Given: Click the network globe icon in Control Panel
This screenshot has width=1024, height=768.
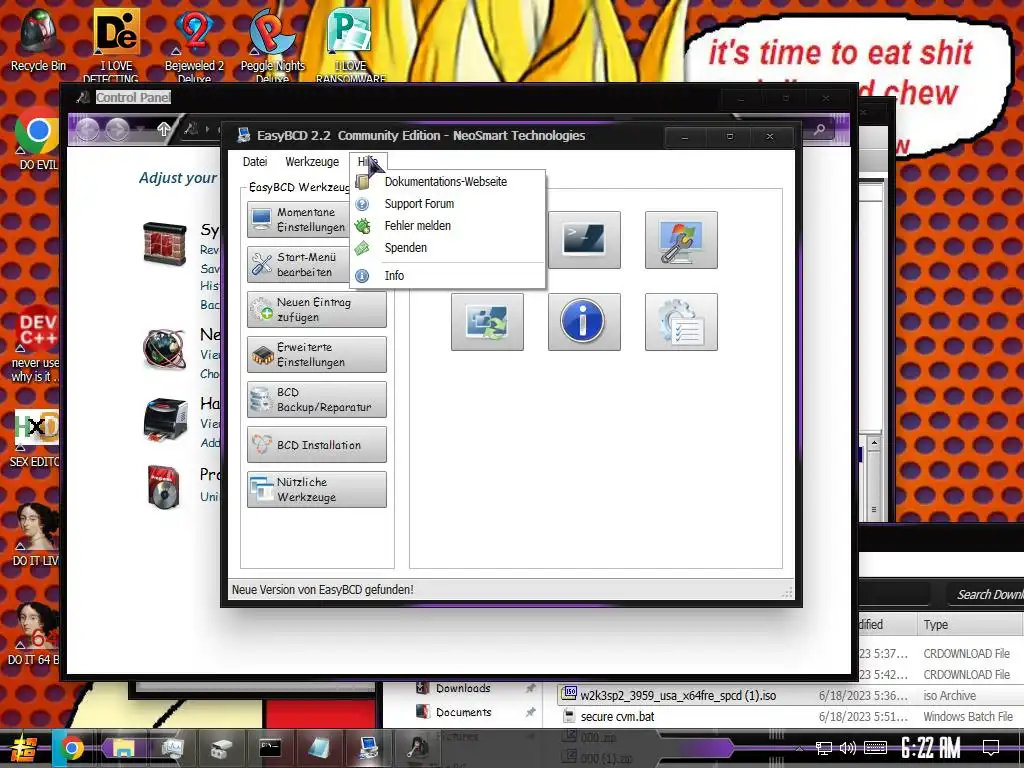Looking at the screenshot, I should [x=165, y=349].
